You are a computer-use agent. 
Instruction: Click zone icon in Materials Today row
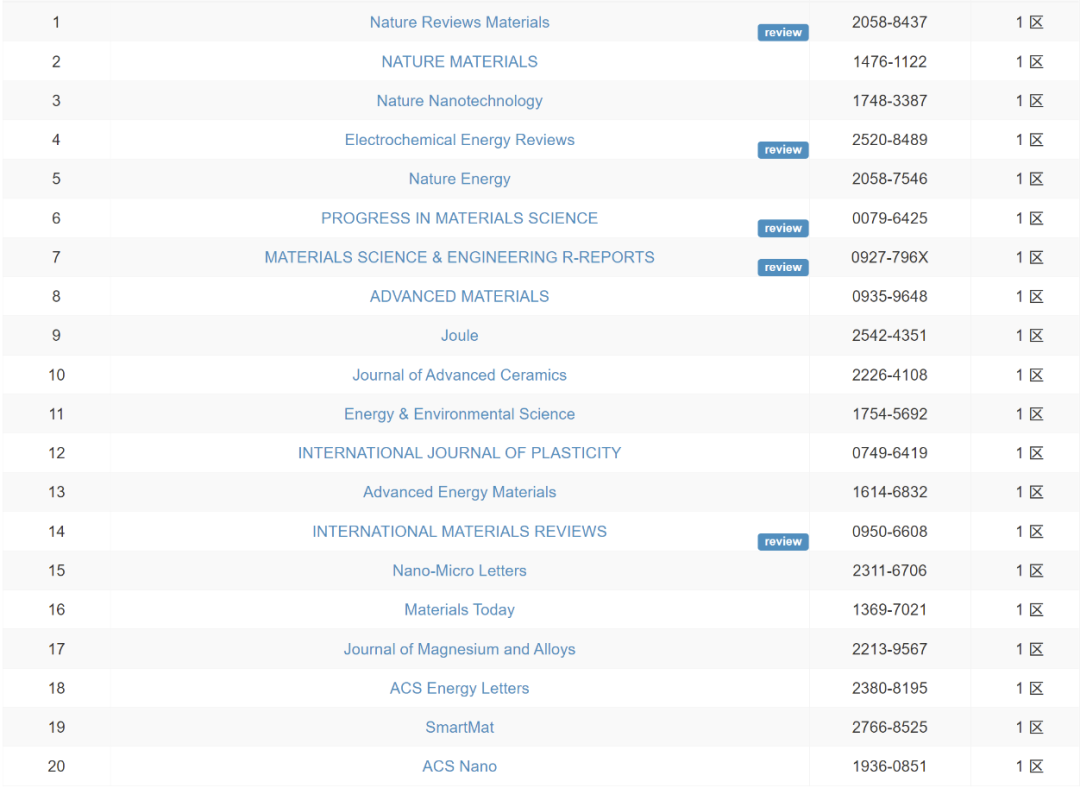(1037, 610)
